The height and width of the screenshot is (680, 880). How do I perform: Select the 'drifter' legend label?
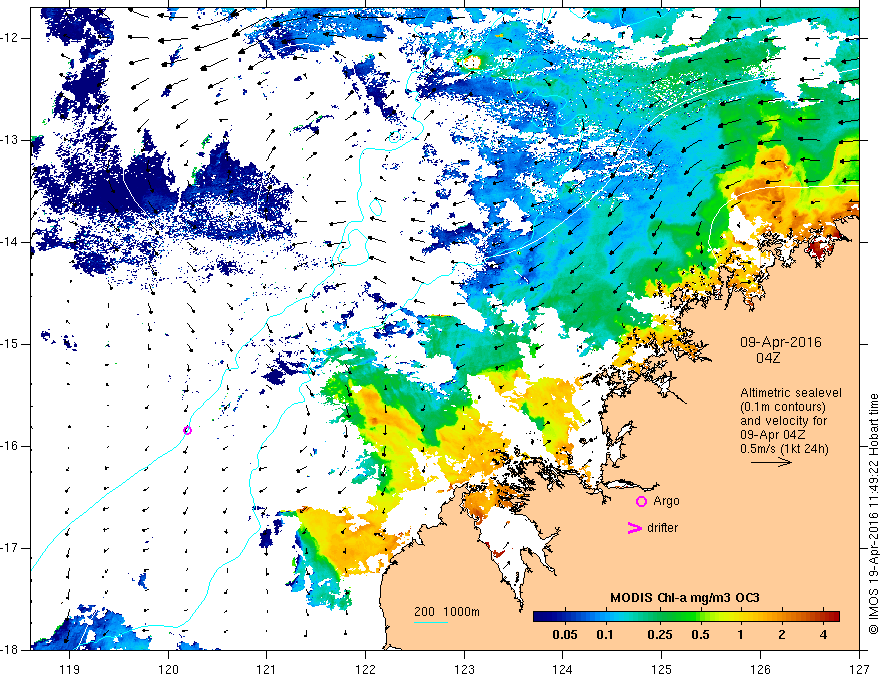point(662,528)
